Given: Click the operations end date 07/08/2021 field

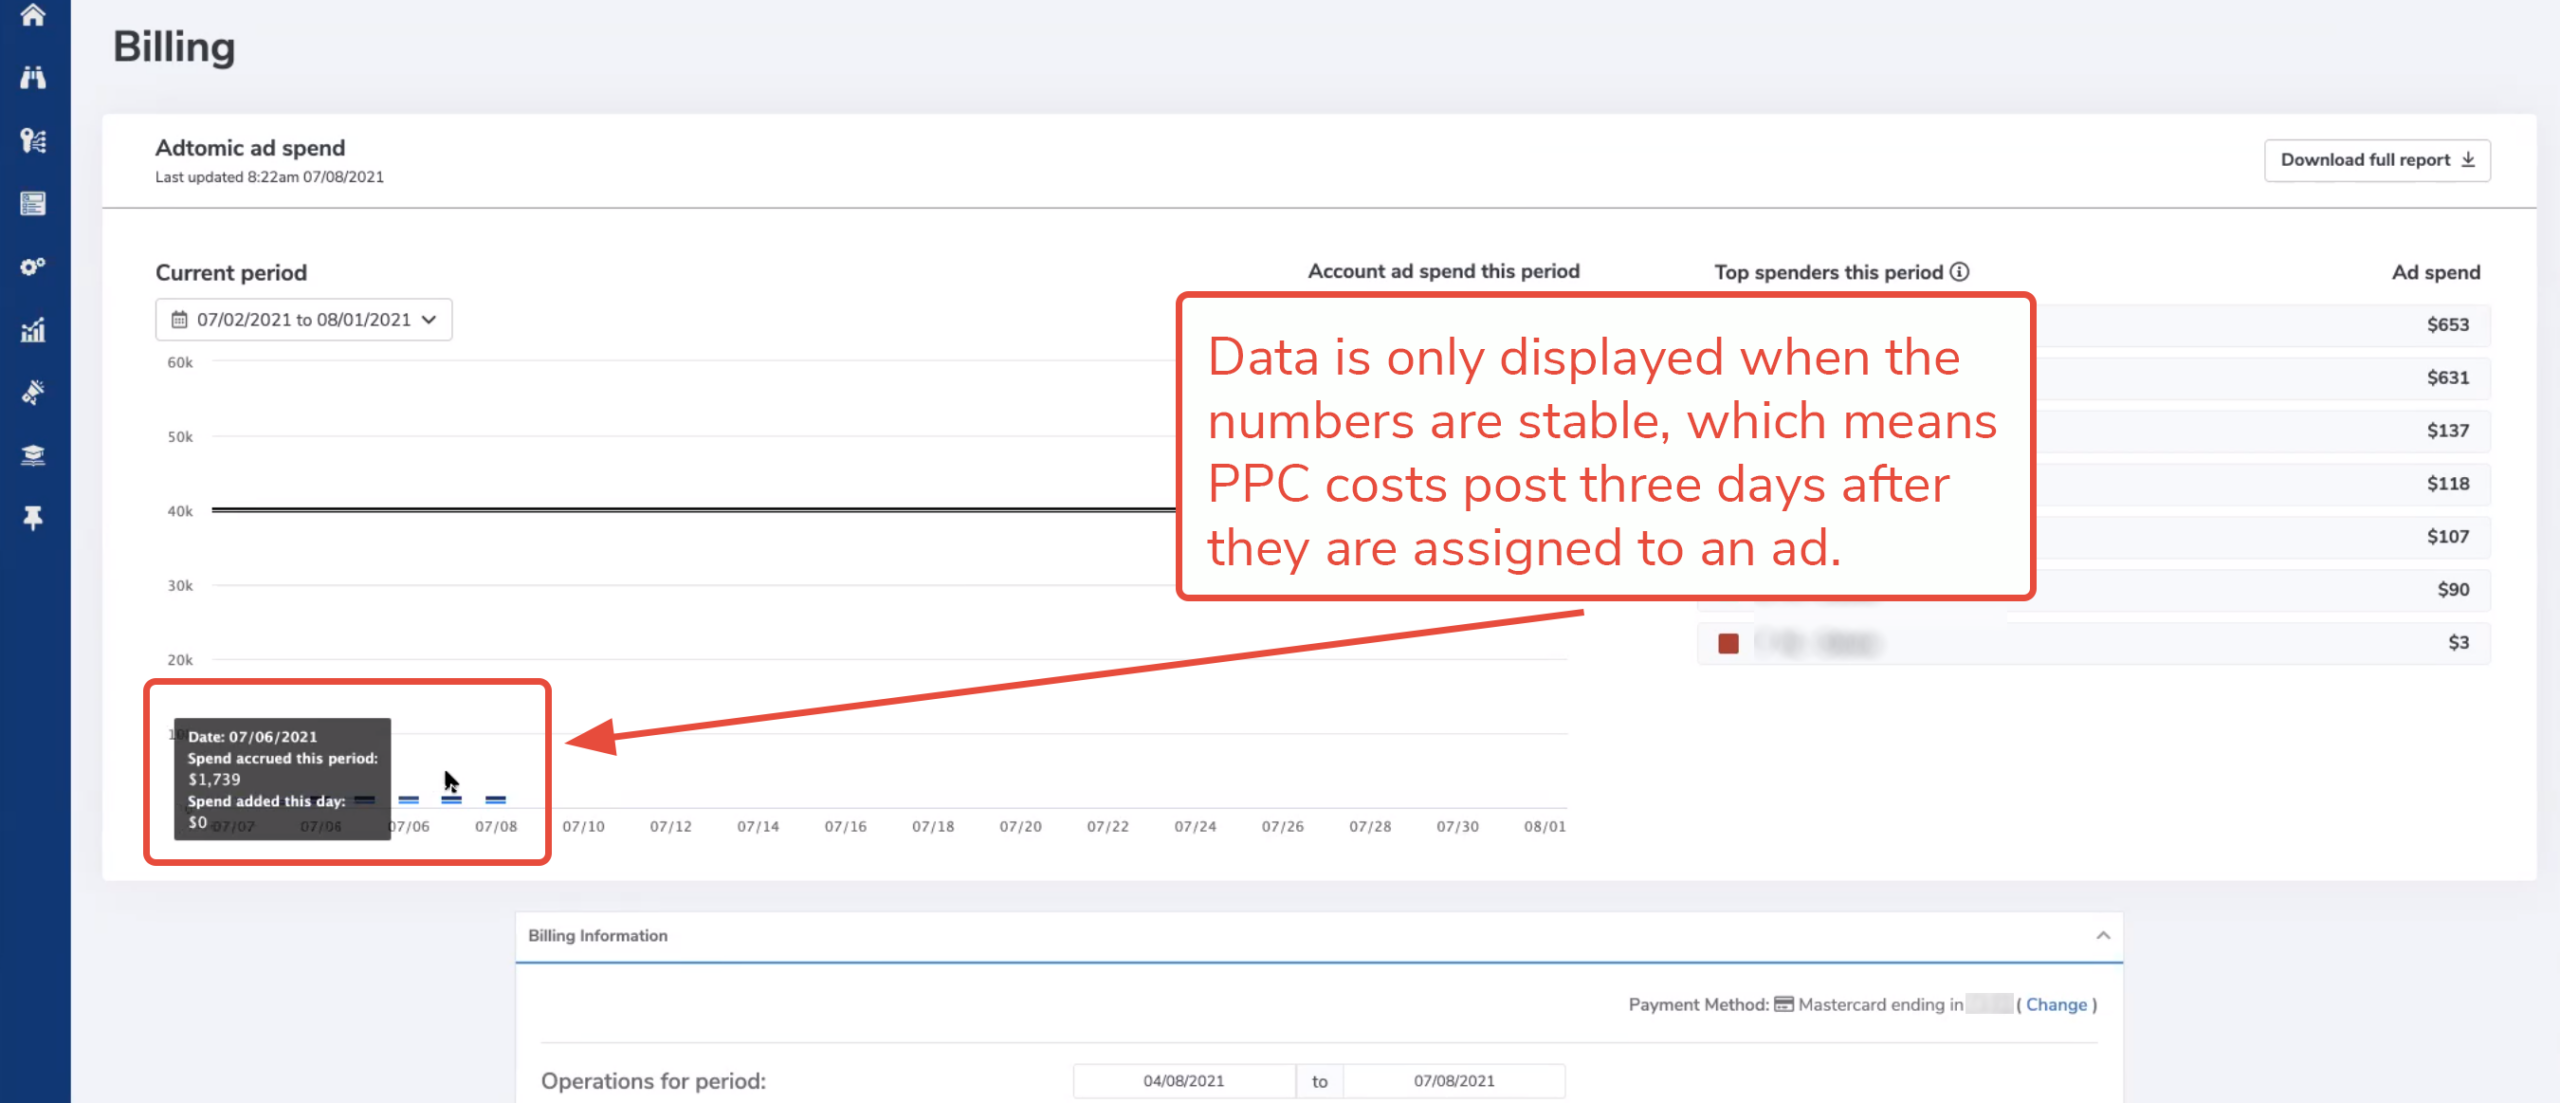Looking at the screenshot, I should click(x=1454, y=1081).
